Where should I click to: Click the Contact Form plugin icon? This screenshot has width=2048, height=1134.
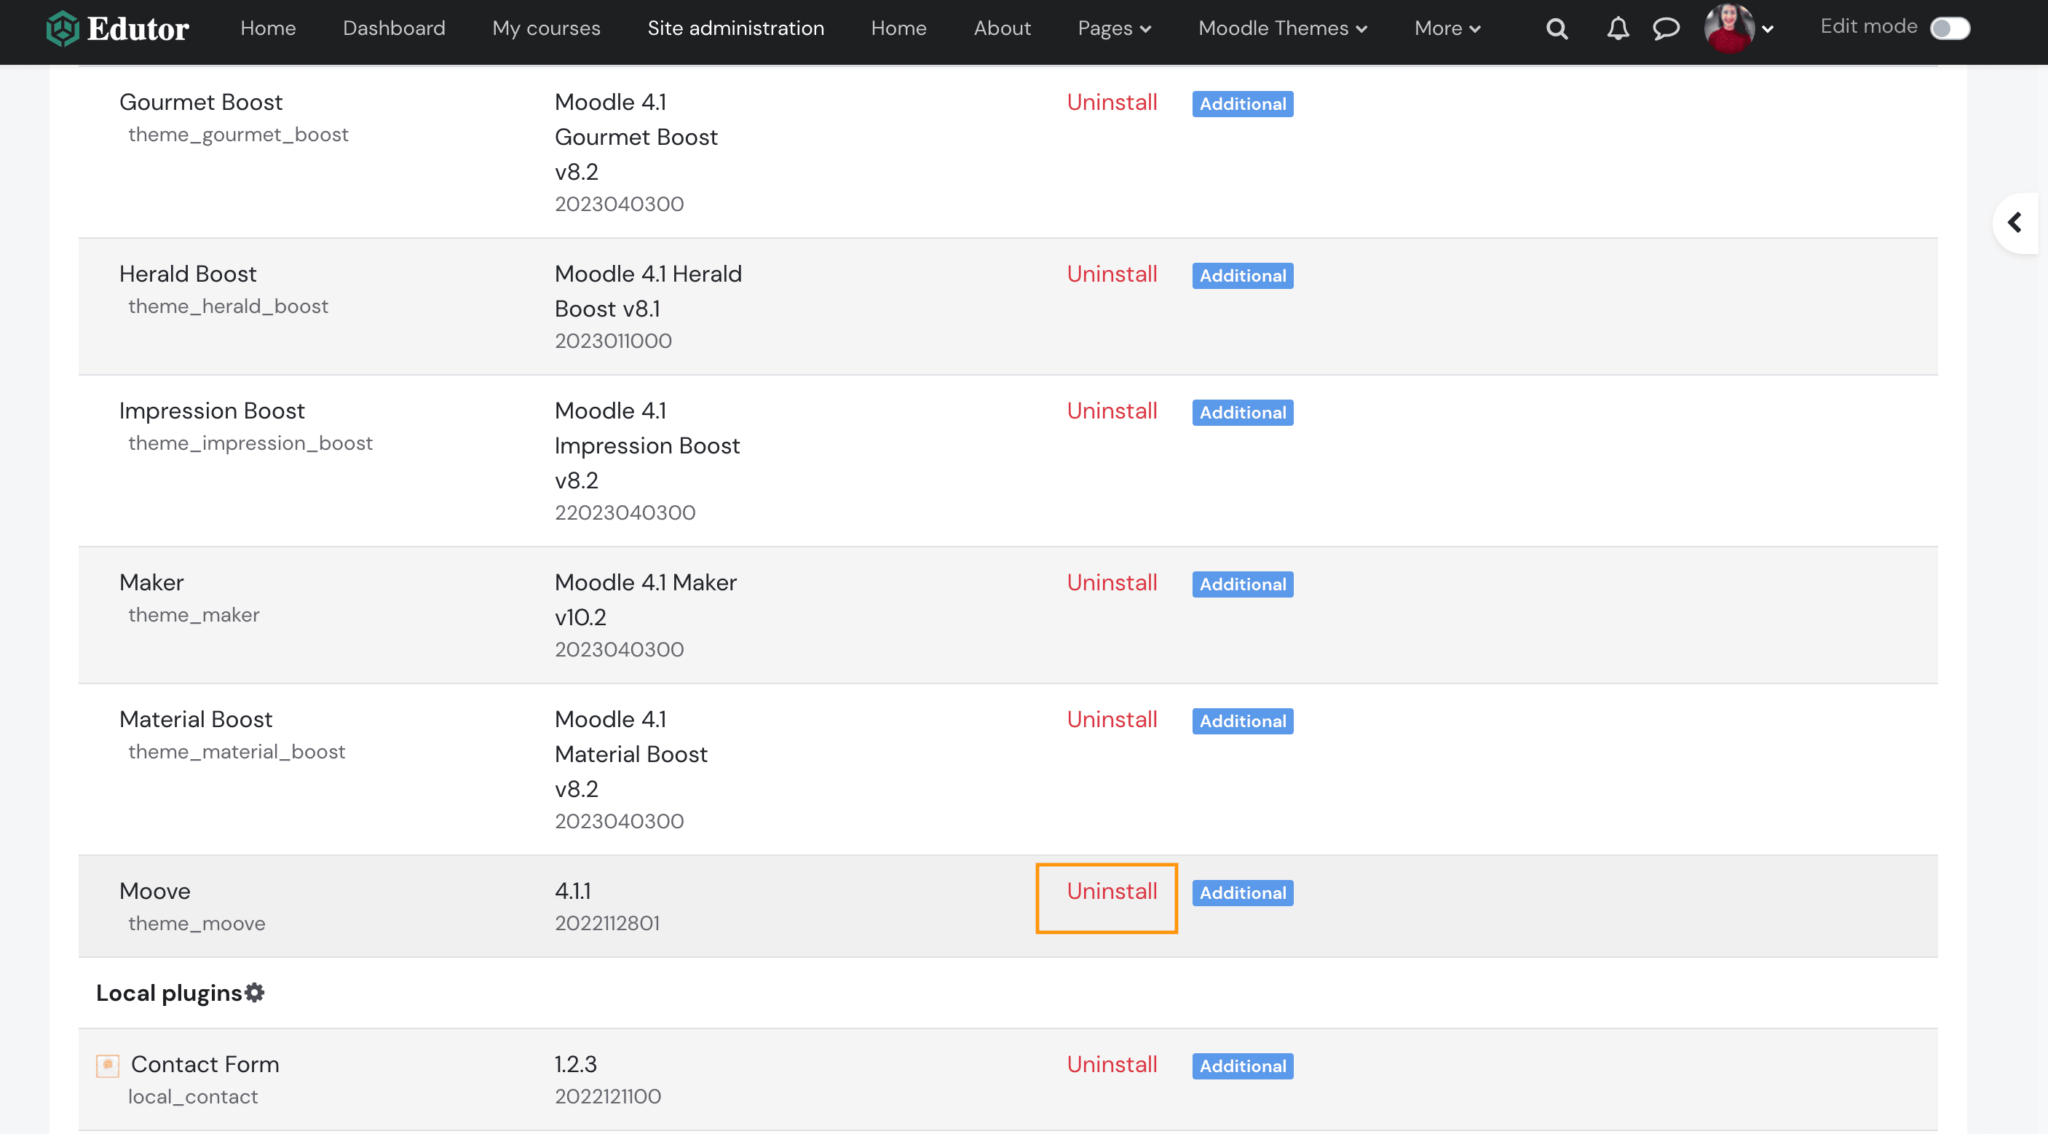pos(108,1066)
